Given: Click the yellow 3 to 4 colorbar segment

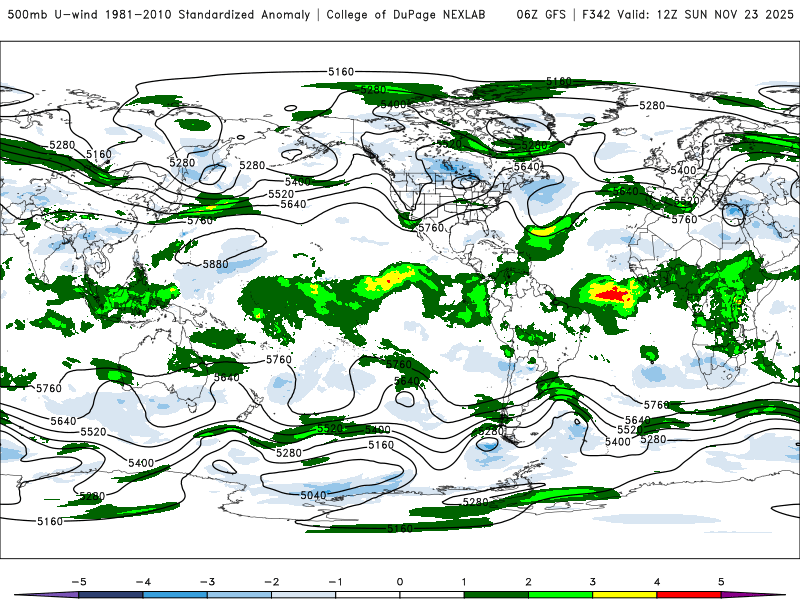Looking at the screenshot, I should (x=625, y=595).
